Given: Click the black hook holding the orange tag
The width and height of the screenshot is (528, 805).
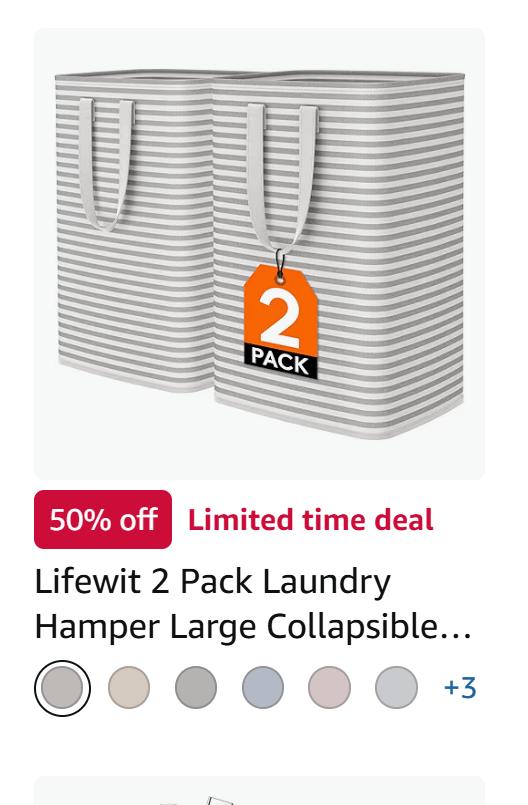Looking at the screenshot, I should tap(280, 263).
